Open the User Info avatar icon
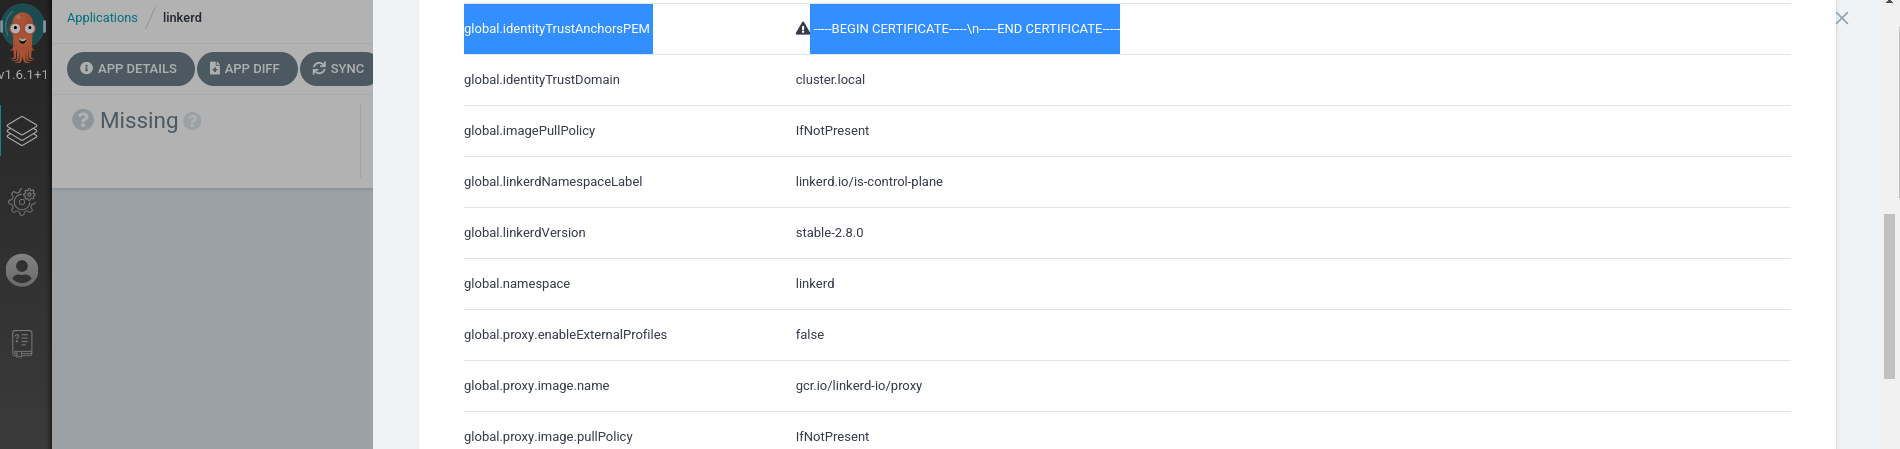Screen dimensions: 1900x449 point(22,270)
